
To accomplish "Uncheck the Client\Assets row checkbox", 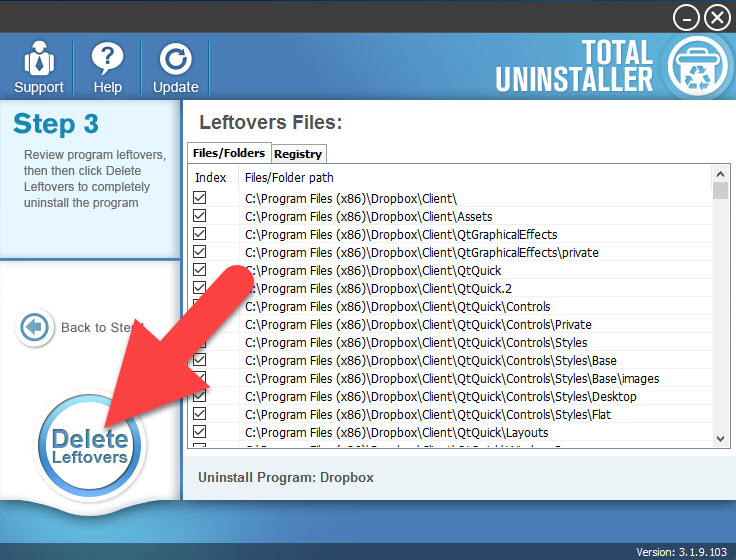I will 199,215.
